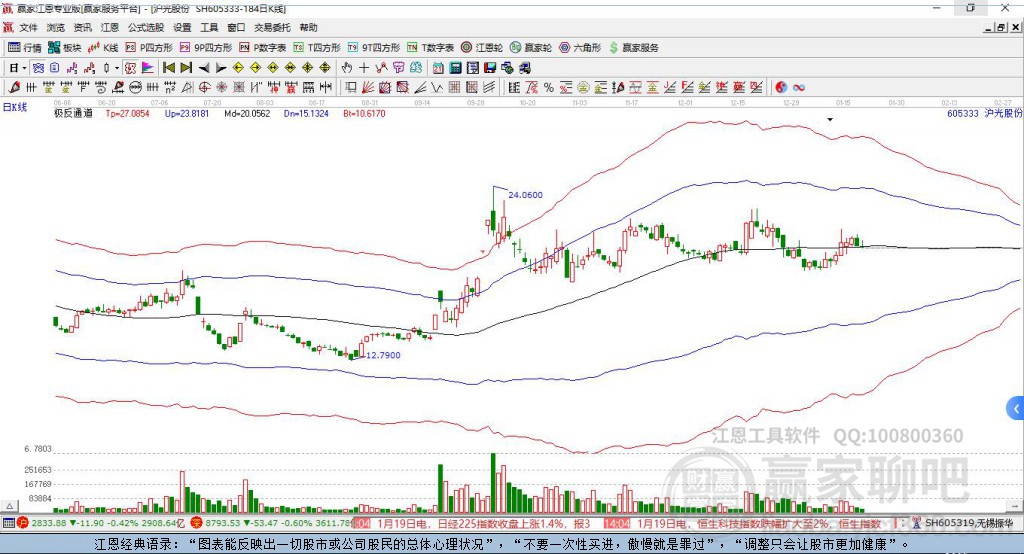
Task: Open the P四方形 tool
Action: [149, 48]
